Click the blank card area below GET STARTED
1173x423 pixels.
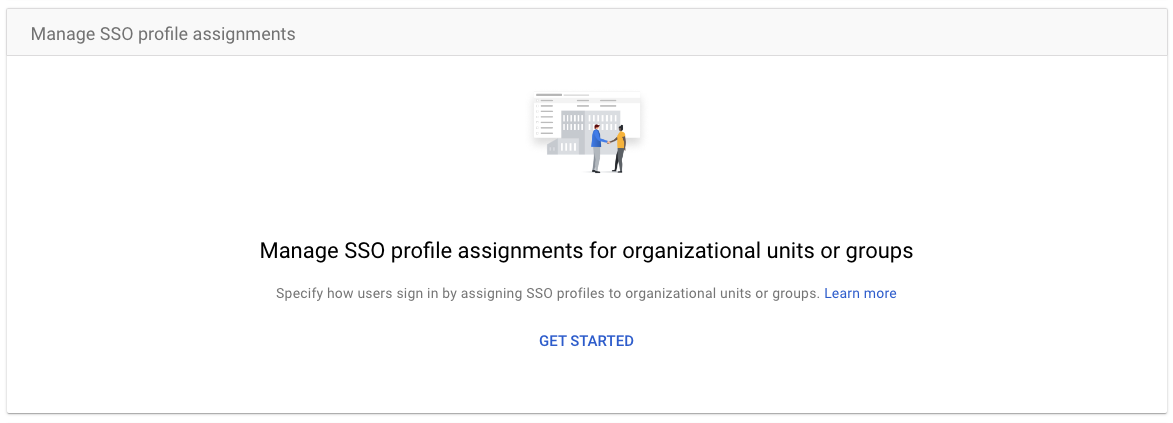[586, 383]
